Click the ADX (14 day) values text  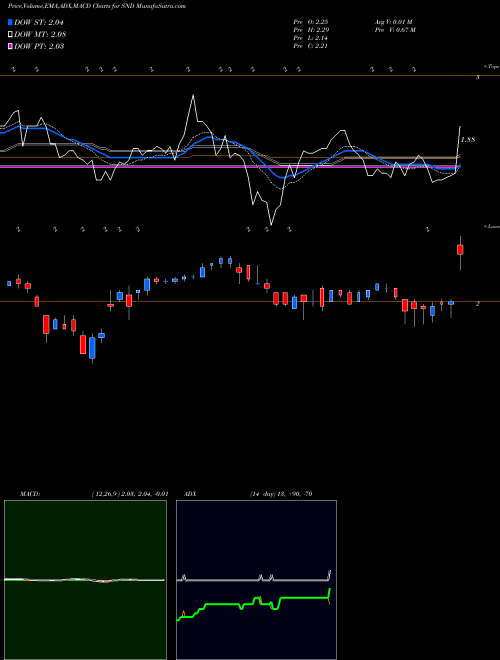[281, 494]
